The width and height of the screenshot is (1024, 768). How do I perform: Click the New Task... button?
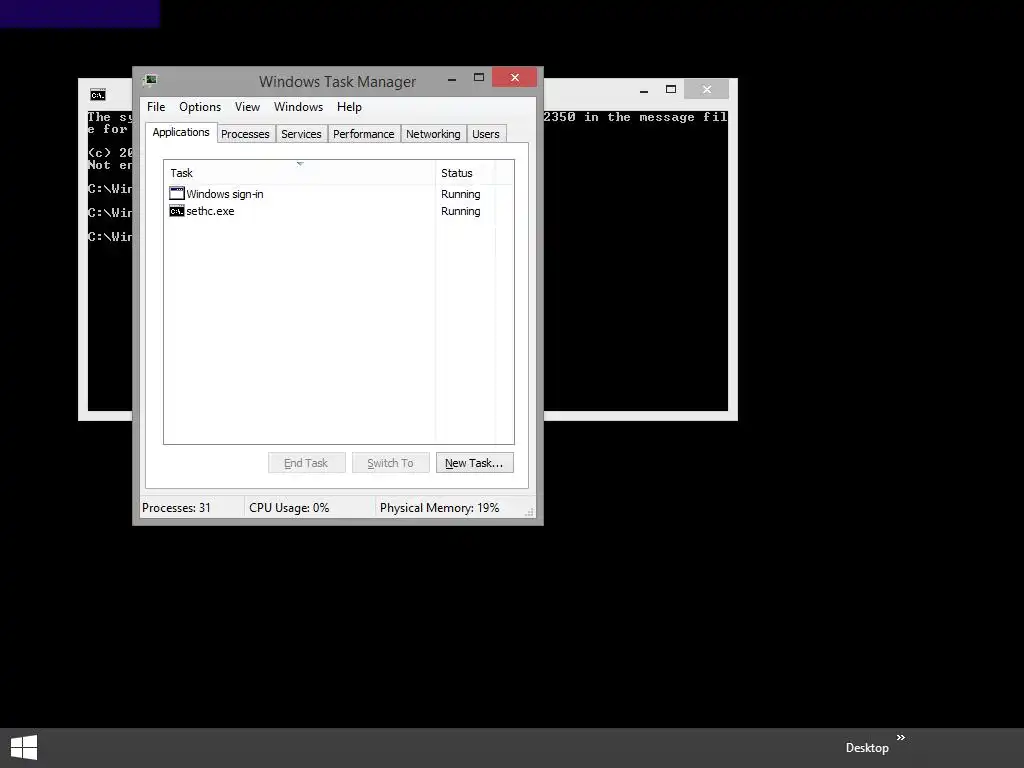pyautogui.click(x=474, y=462)
